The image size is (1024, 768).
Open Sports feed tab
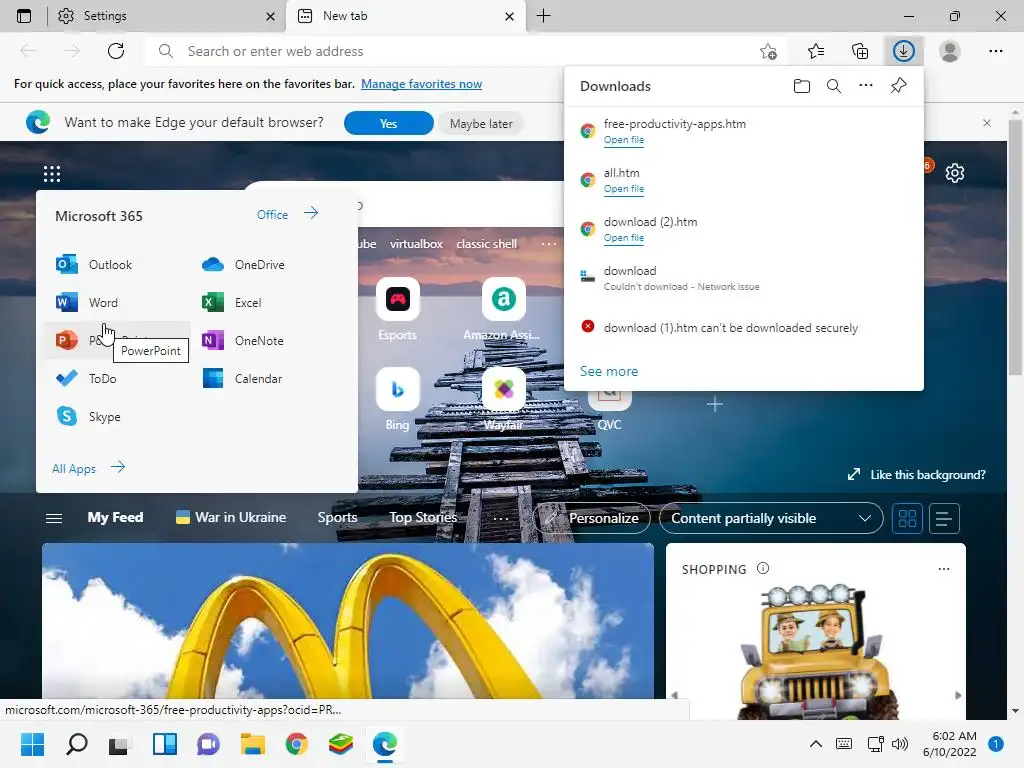[337, 518]
